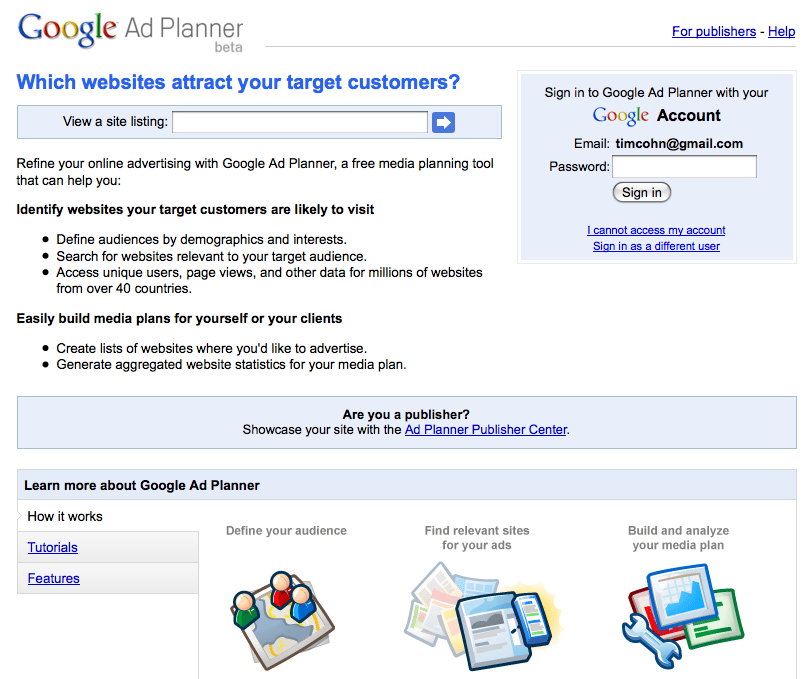This screenshot has height=679, width=812.
Task: Open the Help link
Action: coord(781,32)
